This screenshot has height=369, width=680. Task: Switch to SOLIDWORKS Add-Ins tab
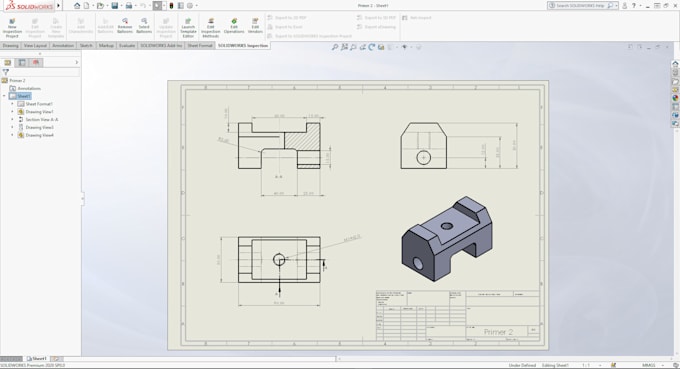[161, 46]
